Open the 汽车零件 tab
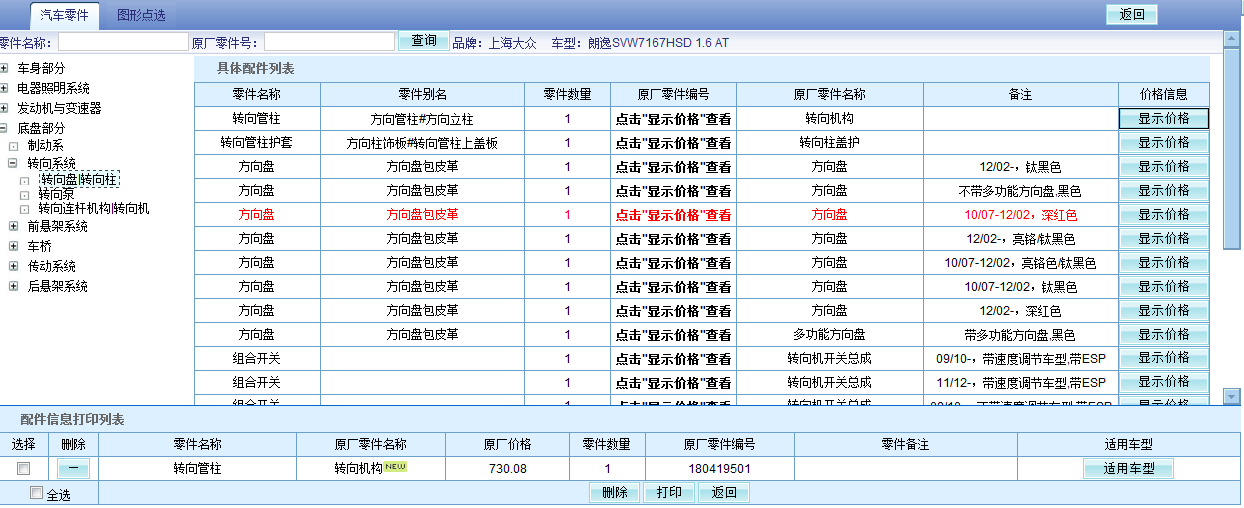1244x508 pixels. coord(65,16)
